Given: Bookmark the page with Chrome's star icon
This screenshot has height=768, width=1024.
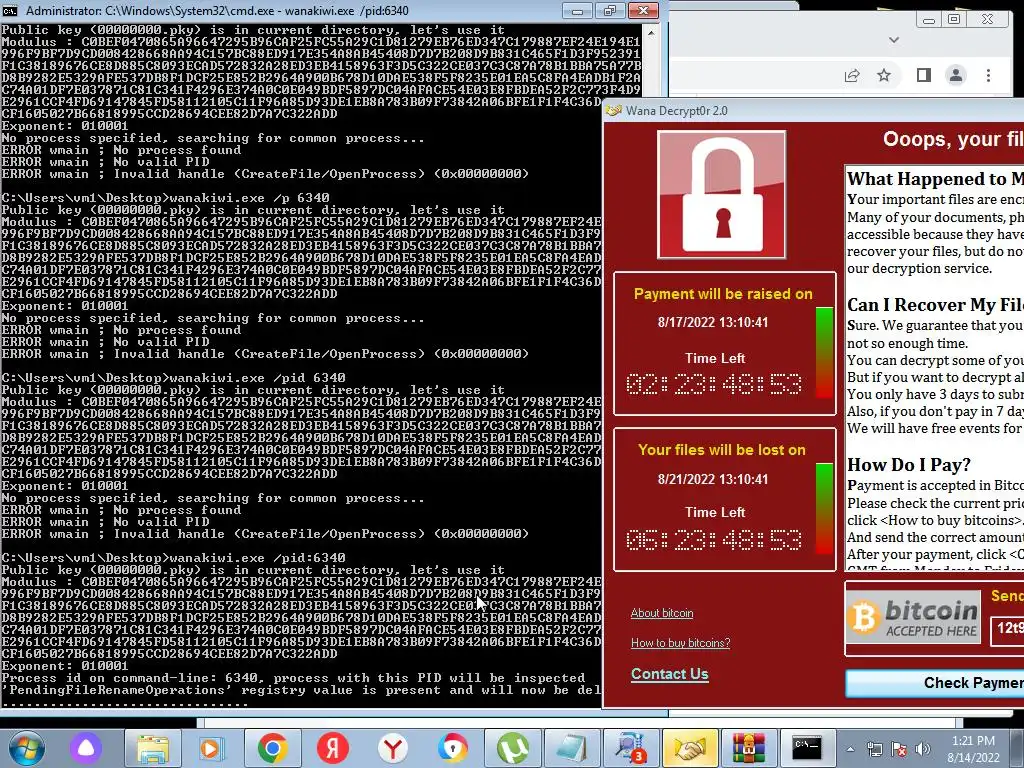Looking at the screenshot, I should coord(884,76).
